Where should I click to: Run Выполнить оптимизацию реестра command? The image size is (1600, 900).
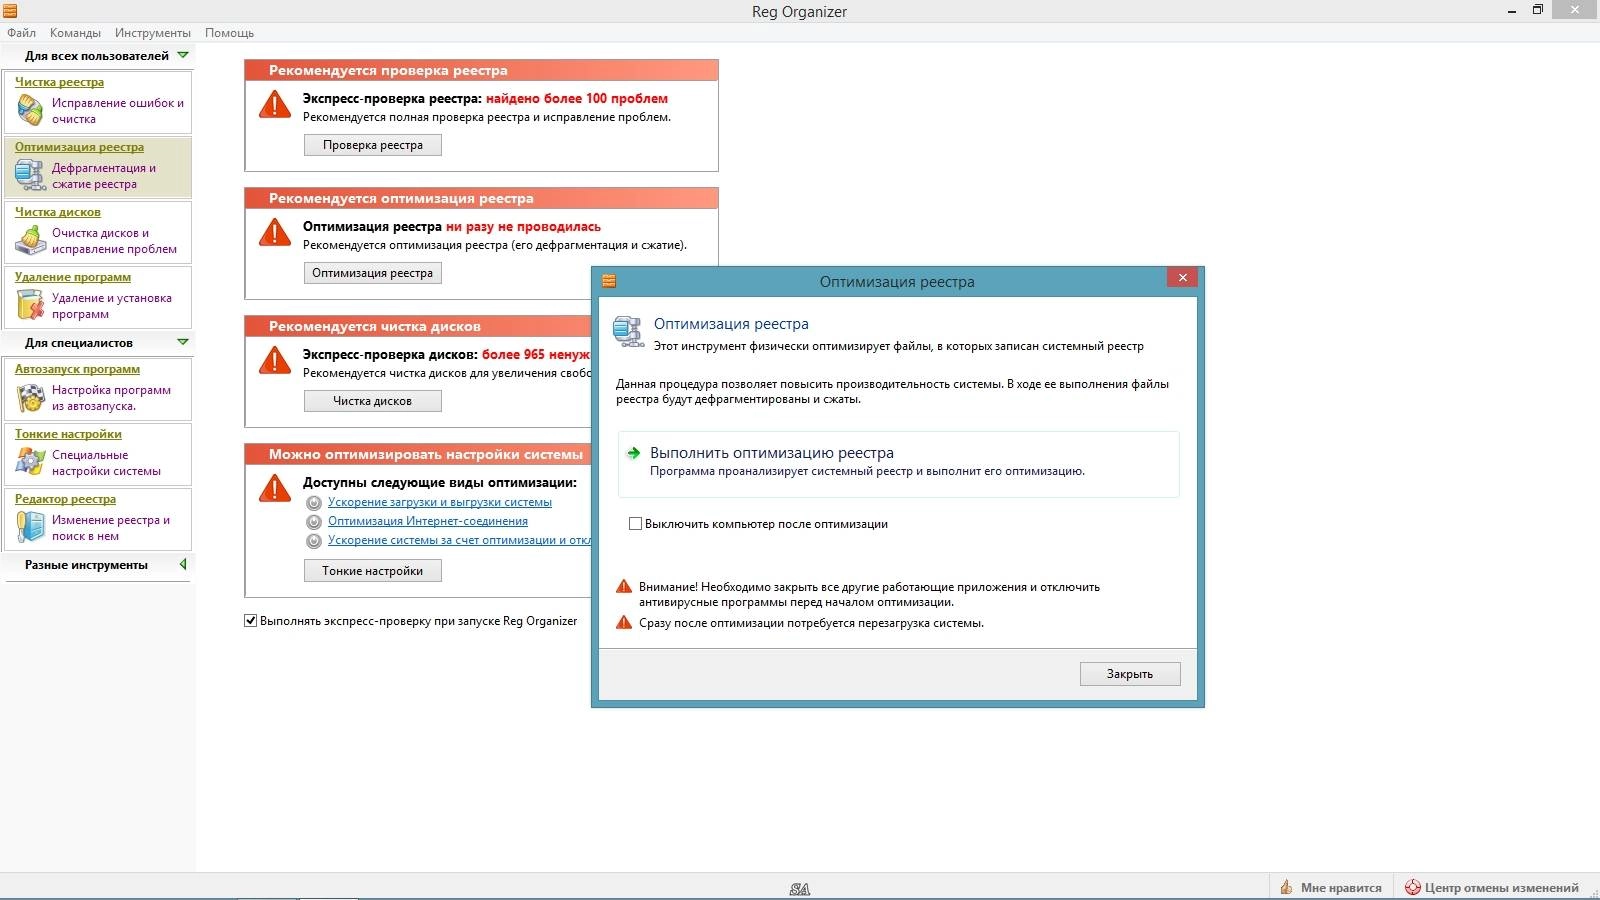pos(899,464)
